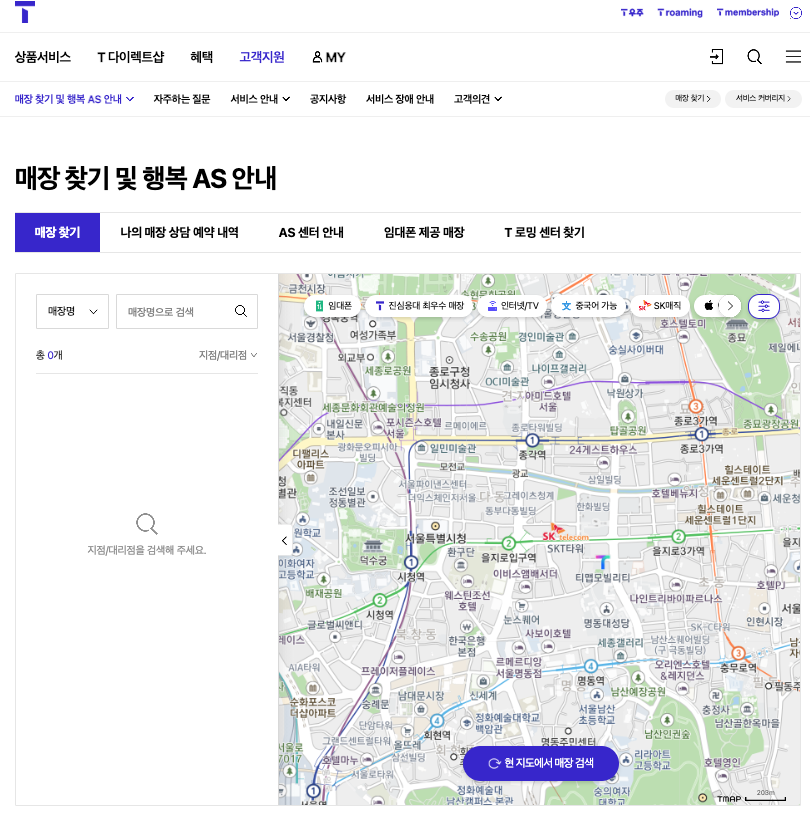Toggle the 진심응대 최우수 매장 filter
Screen dimensions: 810x818
pyautogui.click(x=420, y=306)
